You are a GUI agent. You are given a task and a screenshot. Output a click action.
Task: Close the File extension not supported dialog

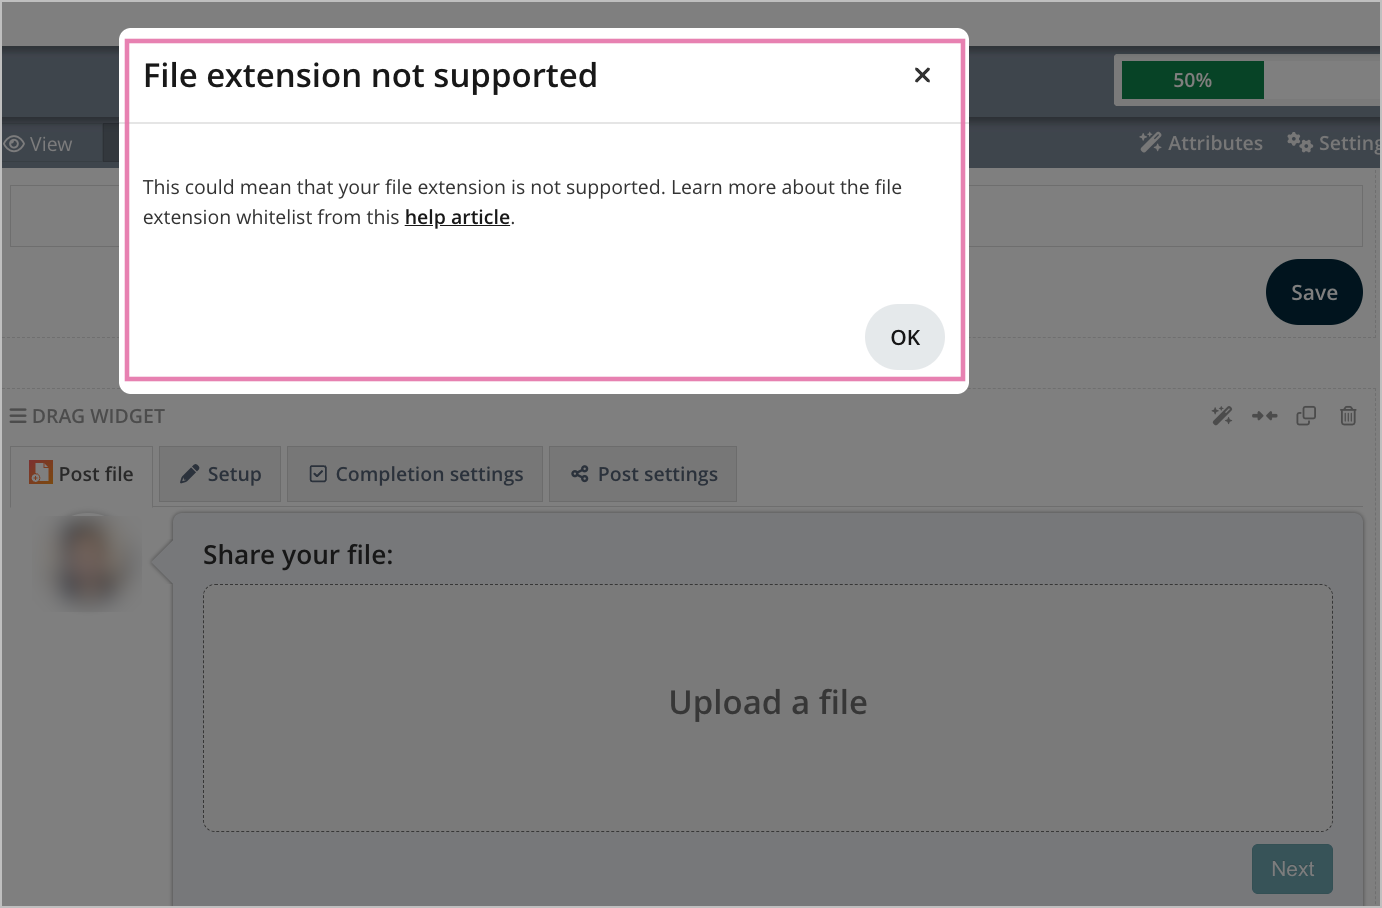[922, 75]
